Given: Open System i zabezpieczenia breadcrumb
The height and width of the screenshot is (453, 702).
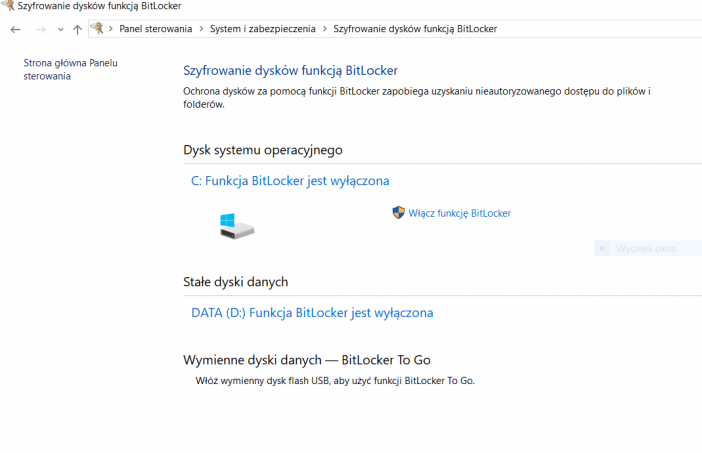Looking at the screenshot, I should coord(262,29).
